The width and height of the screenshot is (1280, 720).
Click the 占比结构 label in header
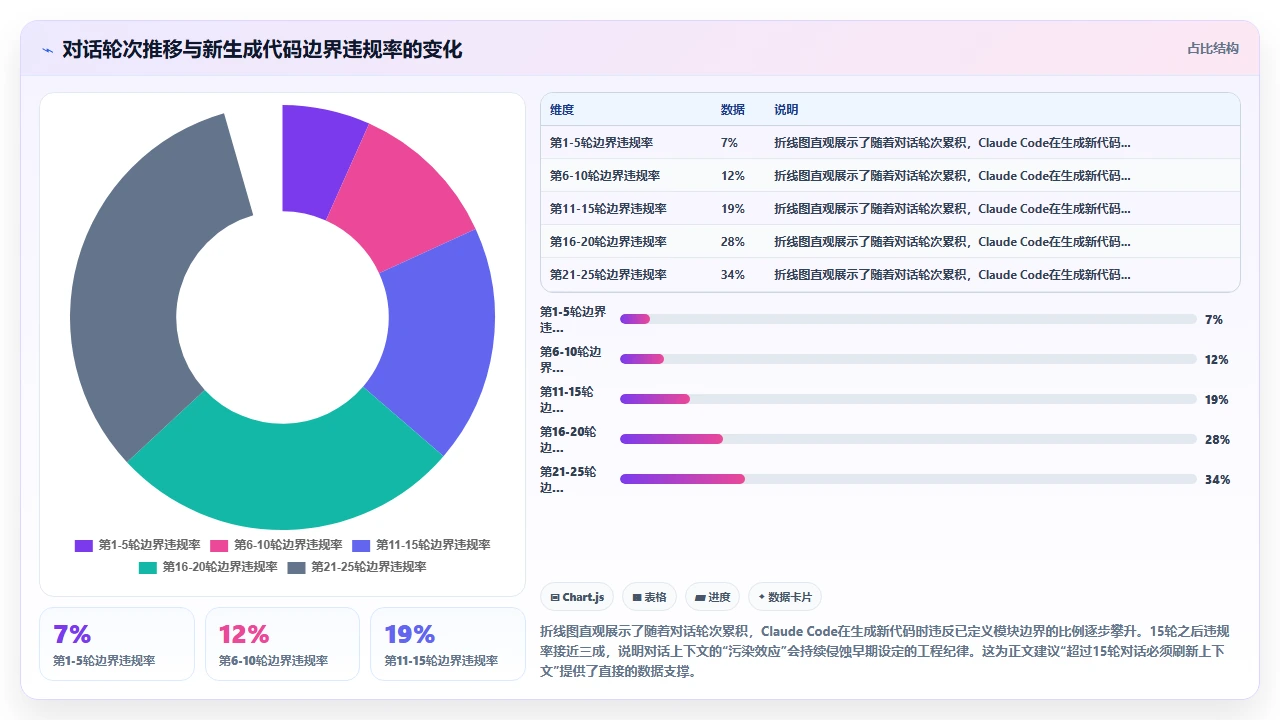point(1213,48)
